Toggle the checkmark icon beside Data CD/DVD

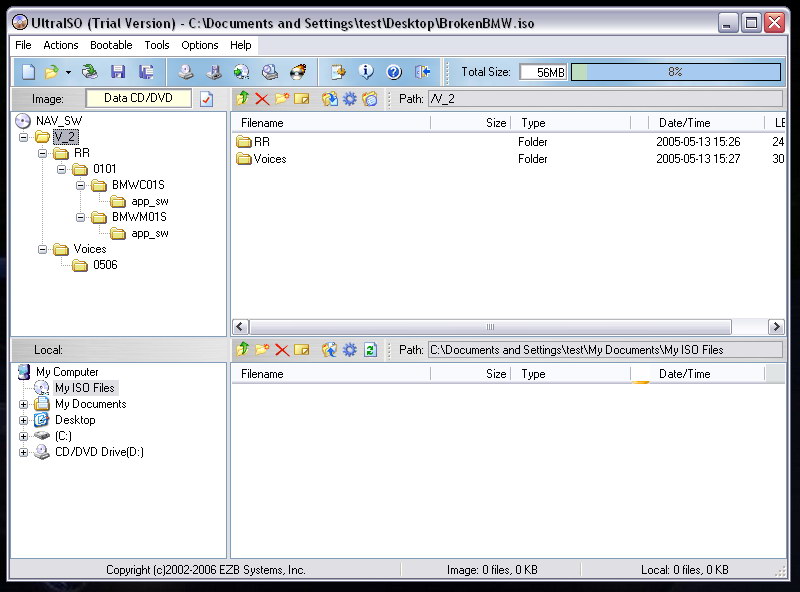click(x=206, y=99)
